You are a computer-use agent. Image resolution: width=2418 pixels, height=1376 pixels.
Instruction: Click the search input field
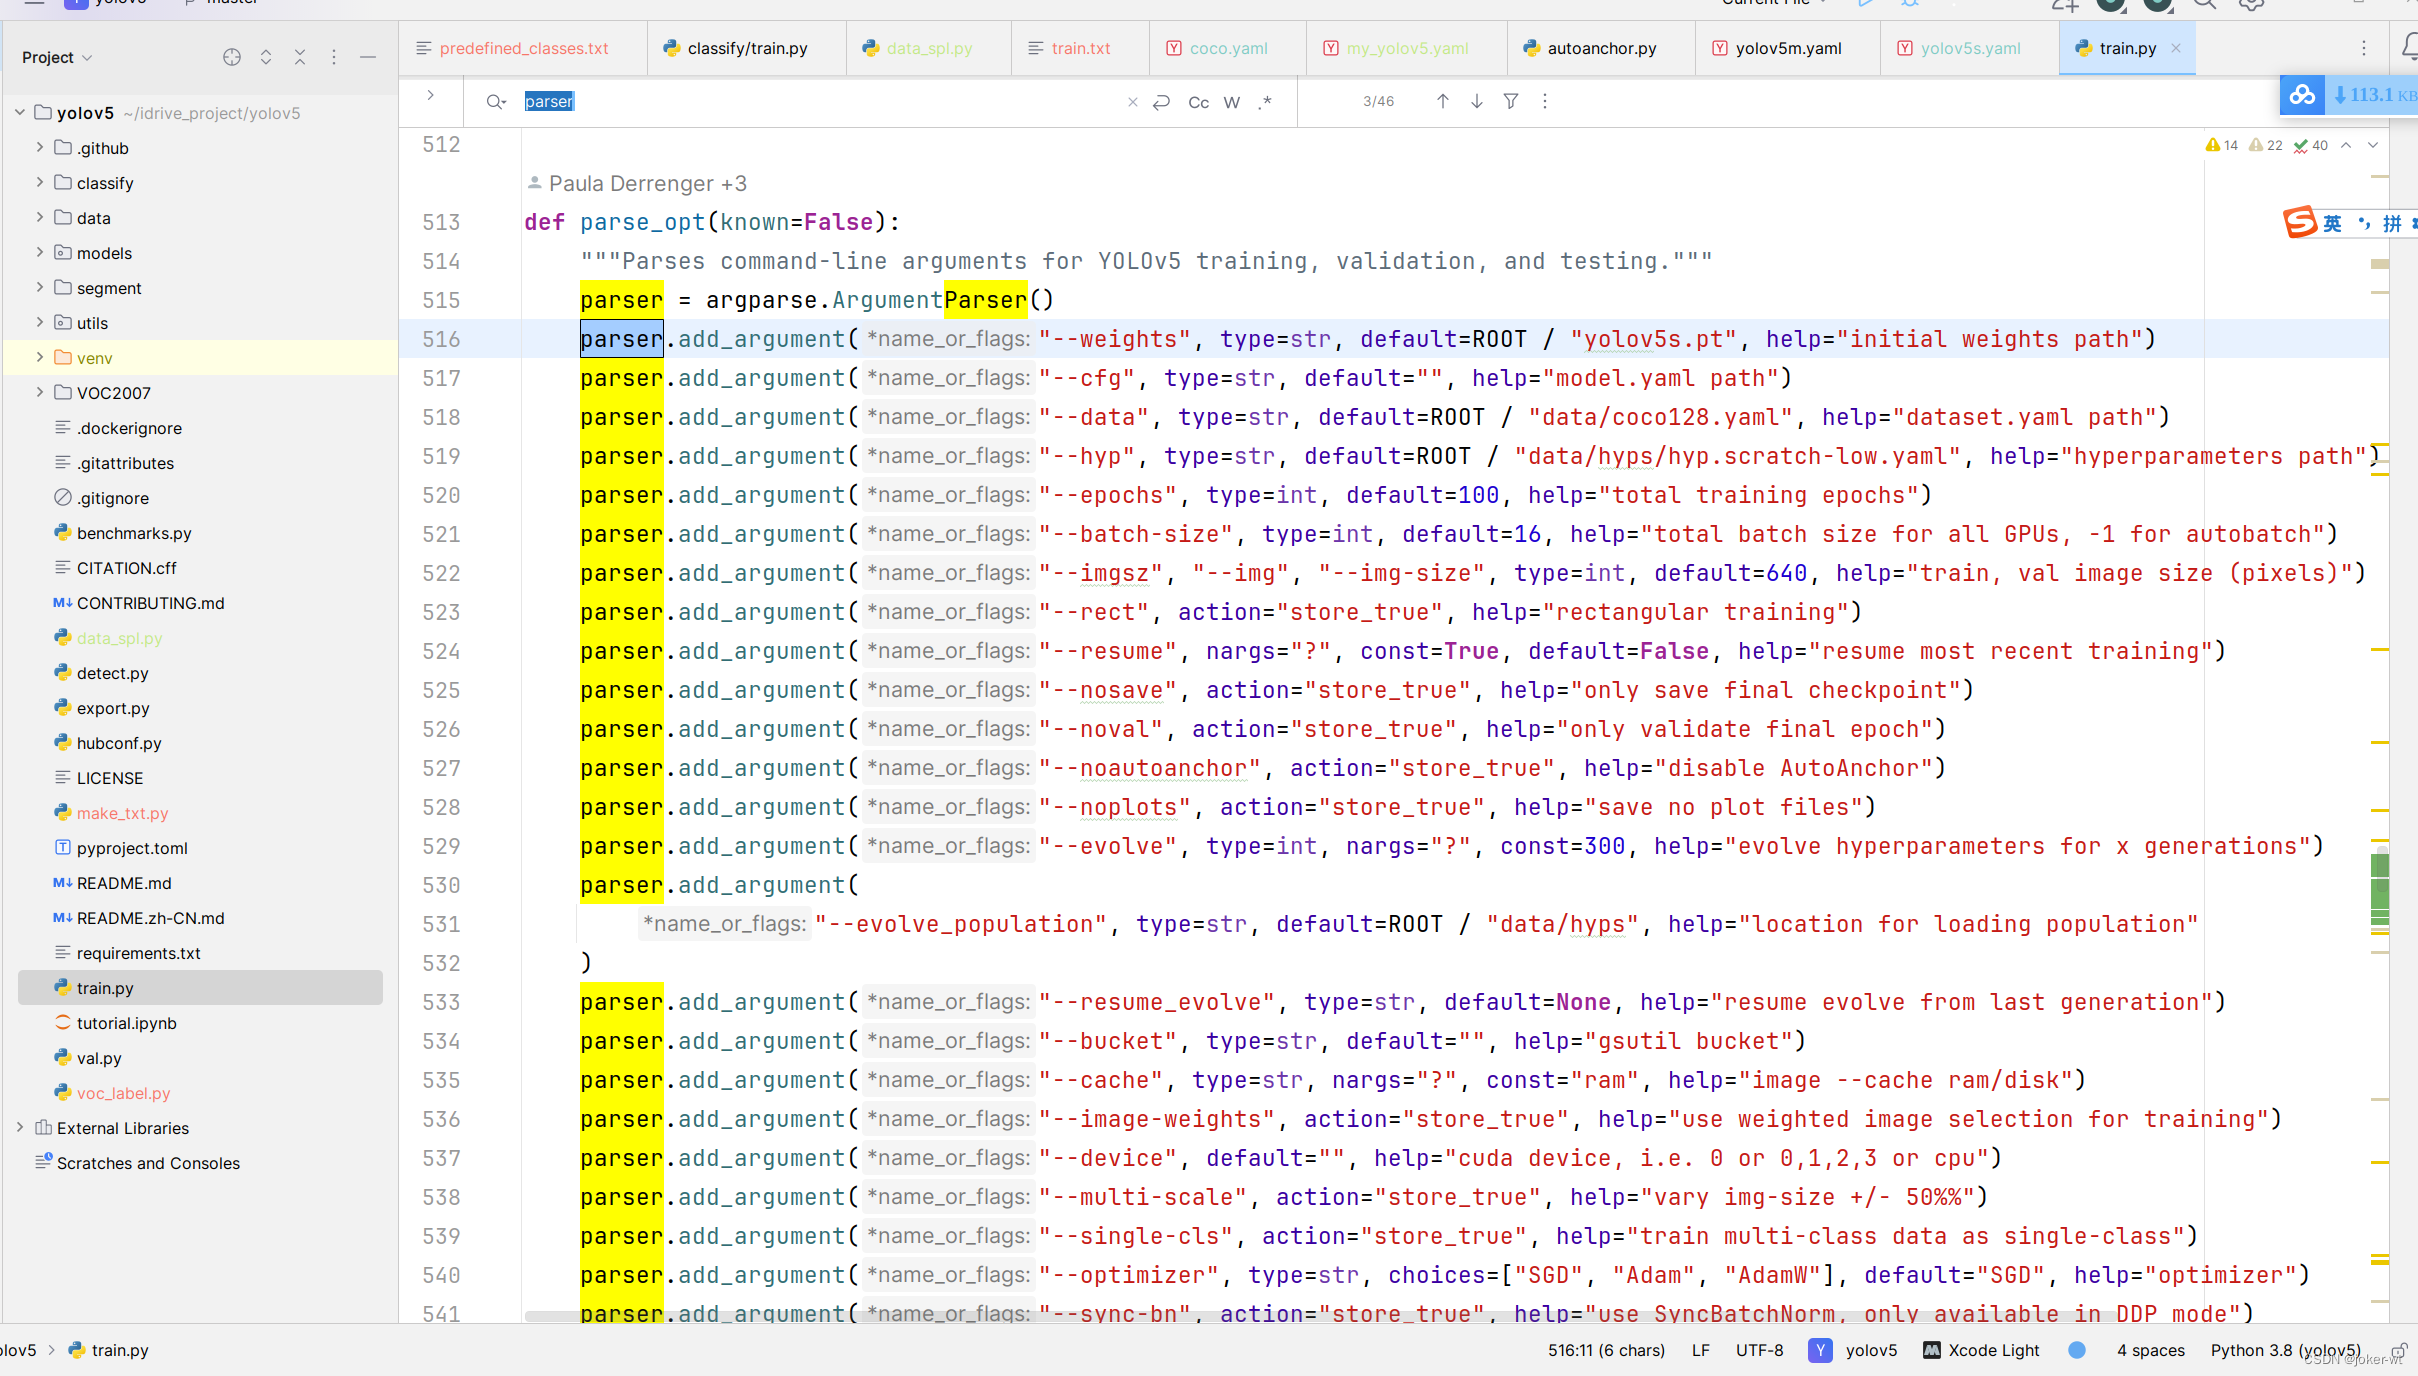[814, 100]
